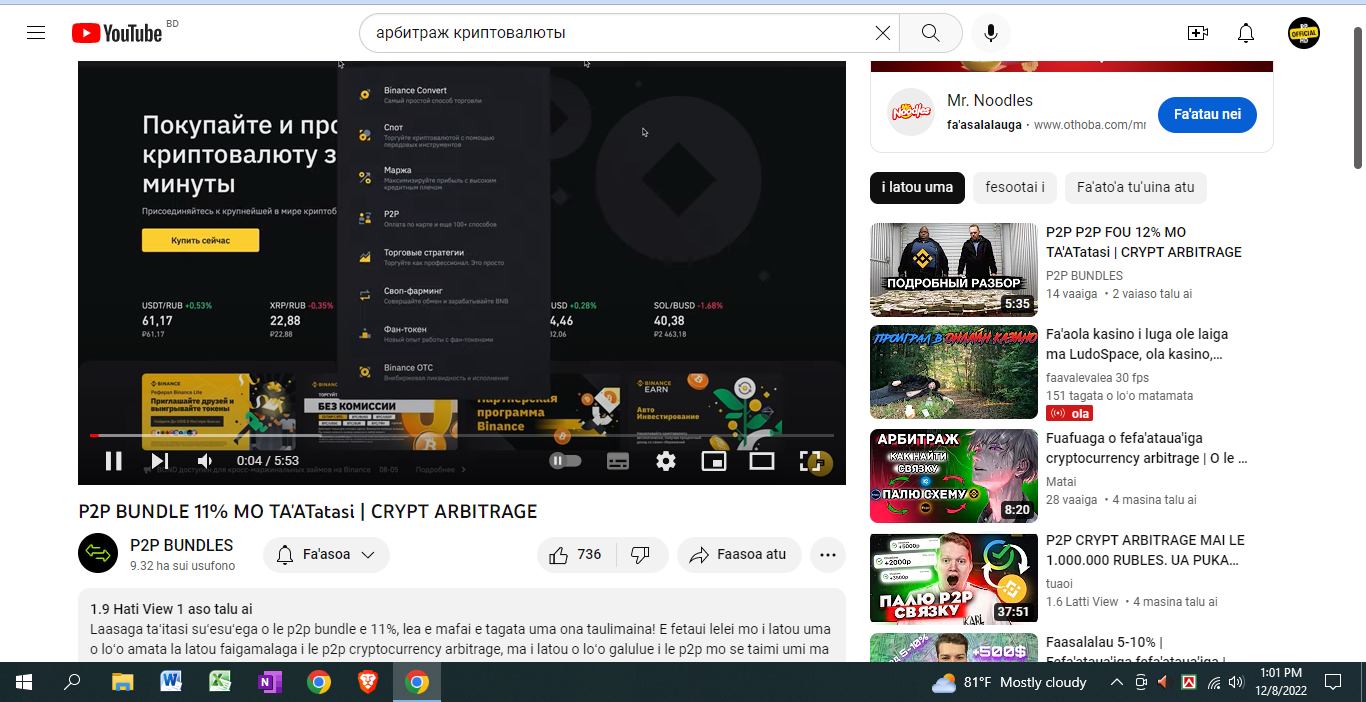This screenshot has height=702, width=1366.
Task: Expand the Fa'asoa subscription notification dropdown
Action: pyautogui.click(x=326, y=555)
